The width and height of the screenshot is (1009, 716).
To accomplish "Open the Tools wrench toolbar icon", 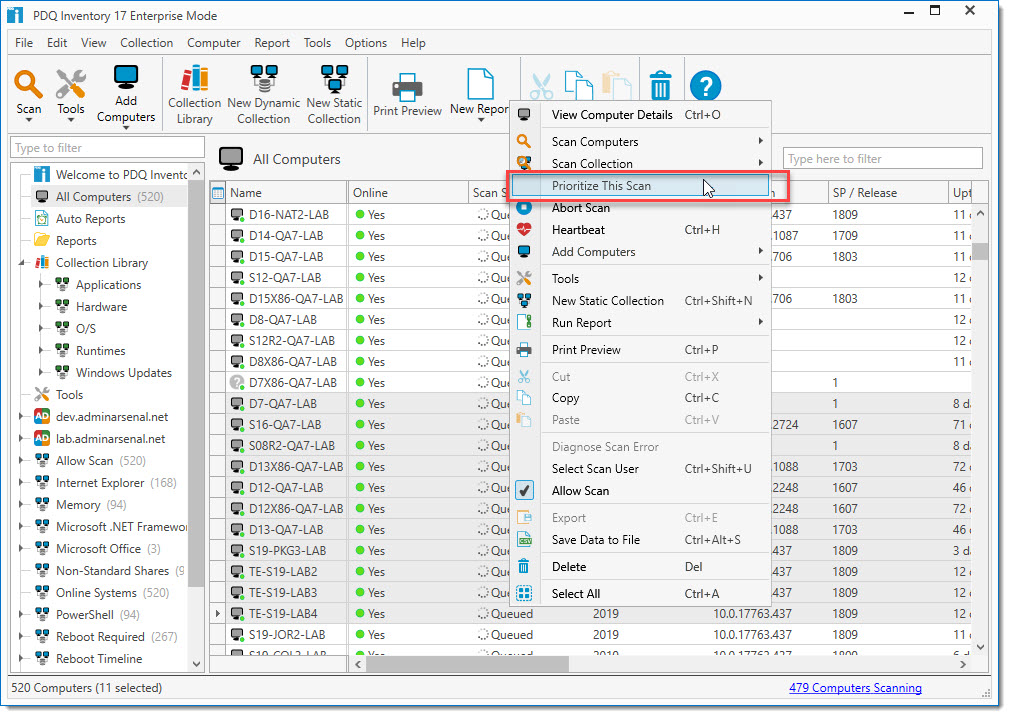I will tap(70, 84).
